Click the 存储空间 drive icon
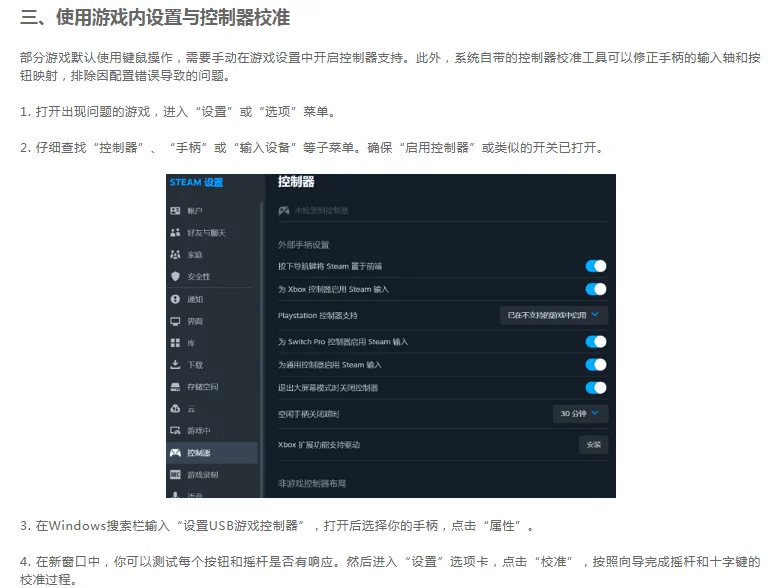The image size is (779, 588). [175, 386]
